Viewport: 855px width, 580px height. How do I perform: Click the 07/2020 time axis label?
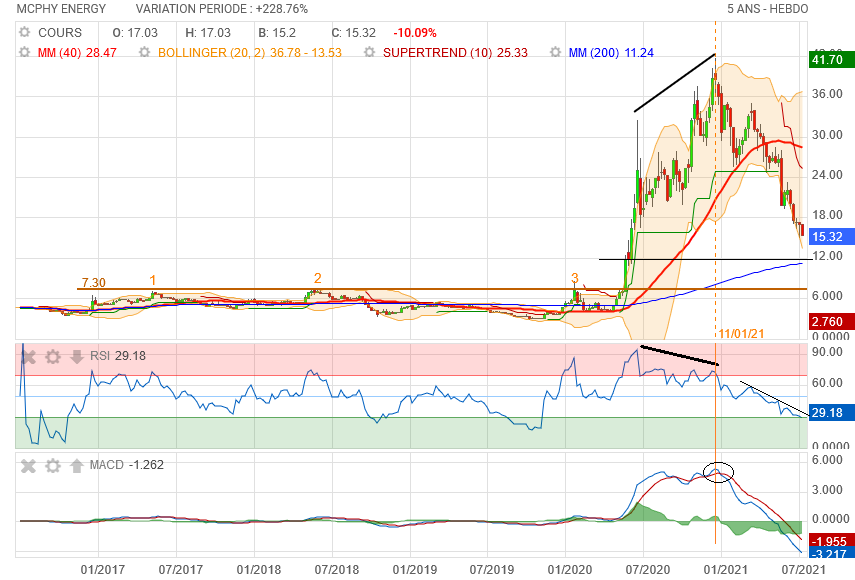(x=648, y=570)
